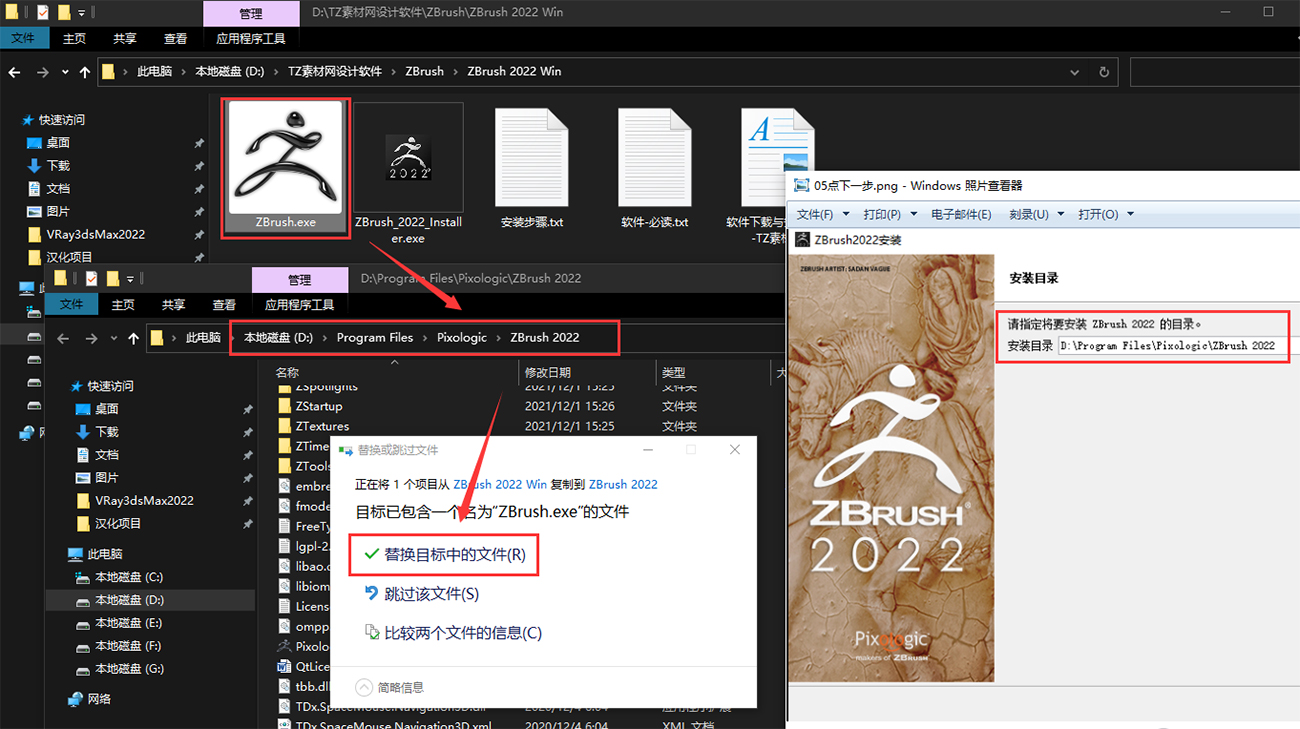Open 下载 in the front window sidebar

[x=107, y=432]
